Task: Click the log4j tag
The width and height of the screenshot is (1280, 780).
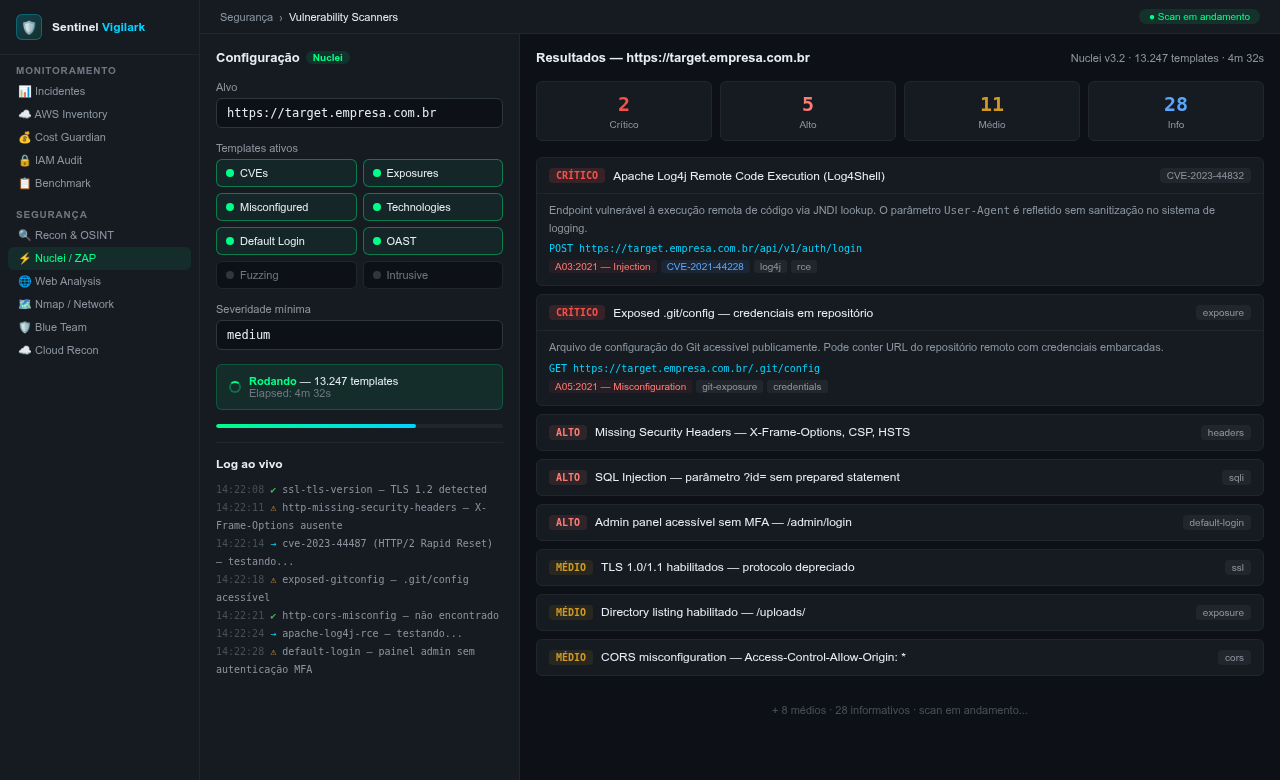Action: pos(770,267)
